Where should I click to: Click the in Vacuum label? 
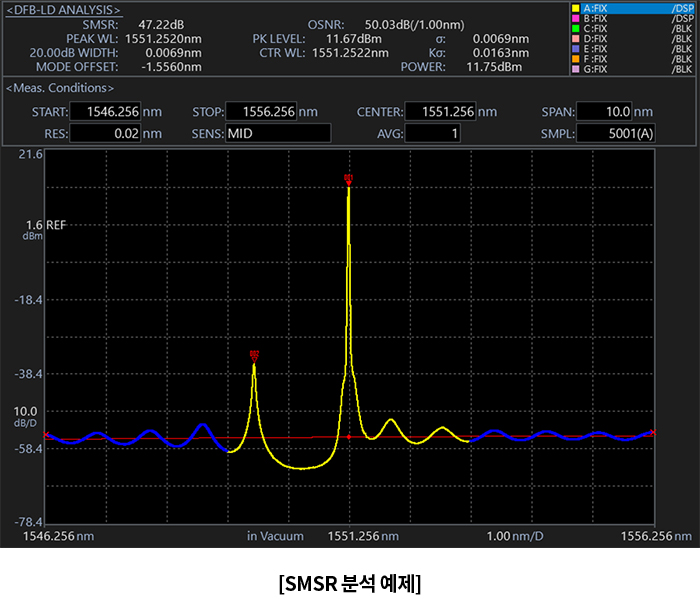click(275, 536)
